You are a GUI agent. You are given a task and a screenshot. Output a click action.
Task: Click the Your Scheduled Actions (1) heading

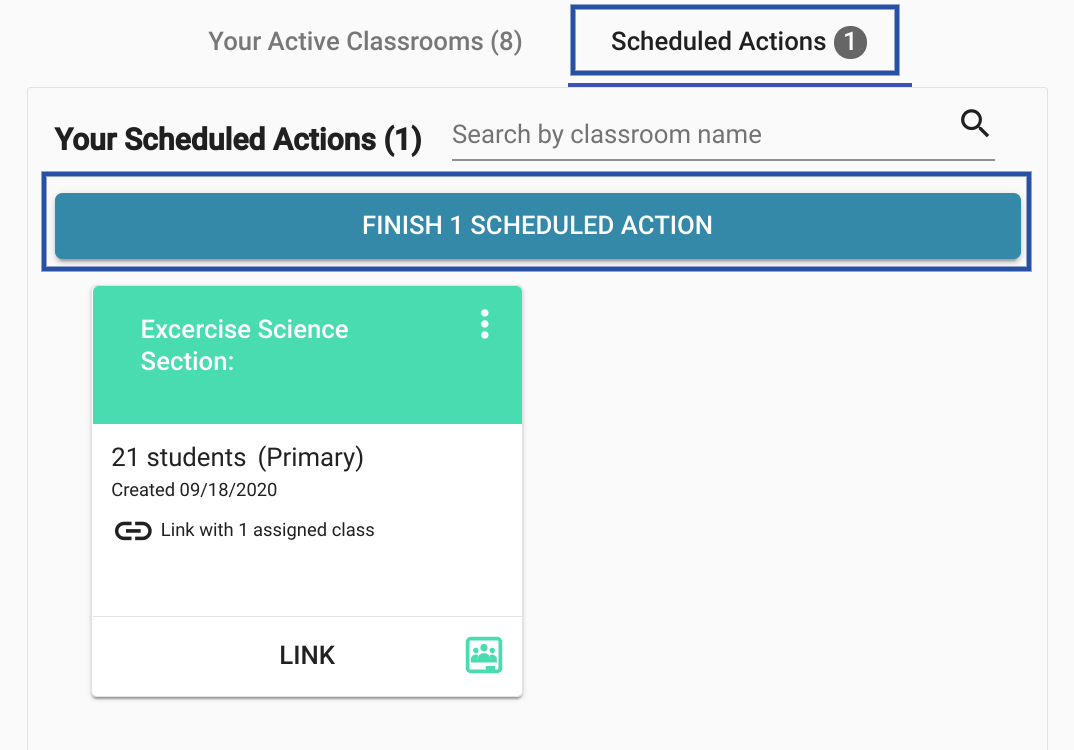pyautogui.click(x=238, y=139)
